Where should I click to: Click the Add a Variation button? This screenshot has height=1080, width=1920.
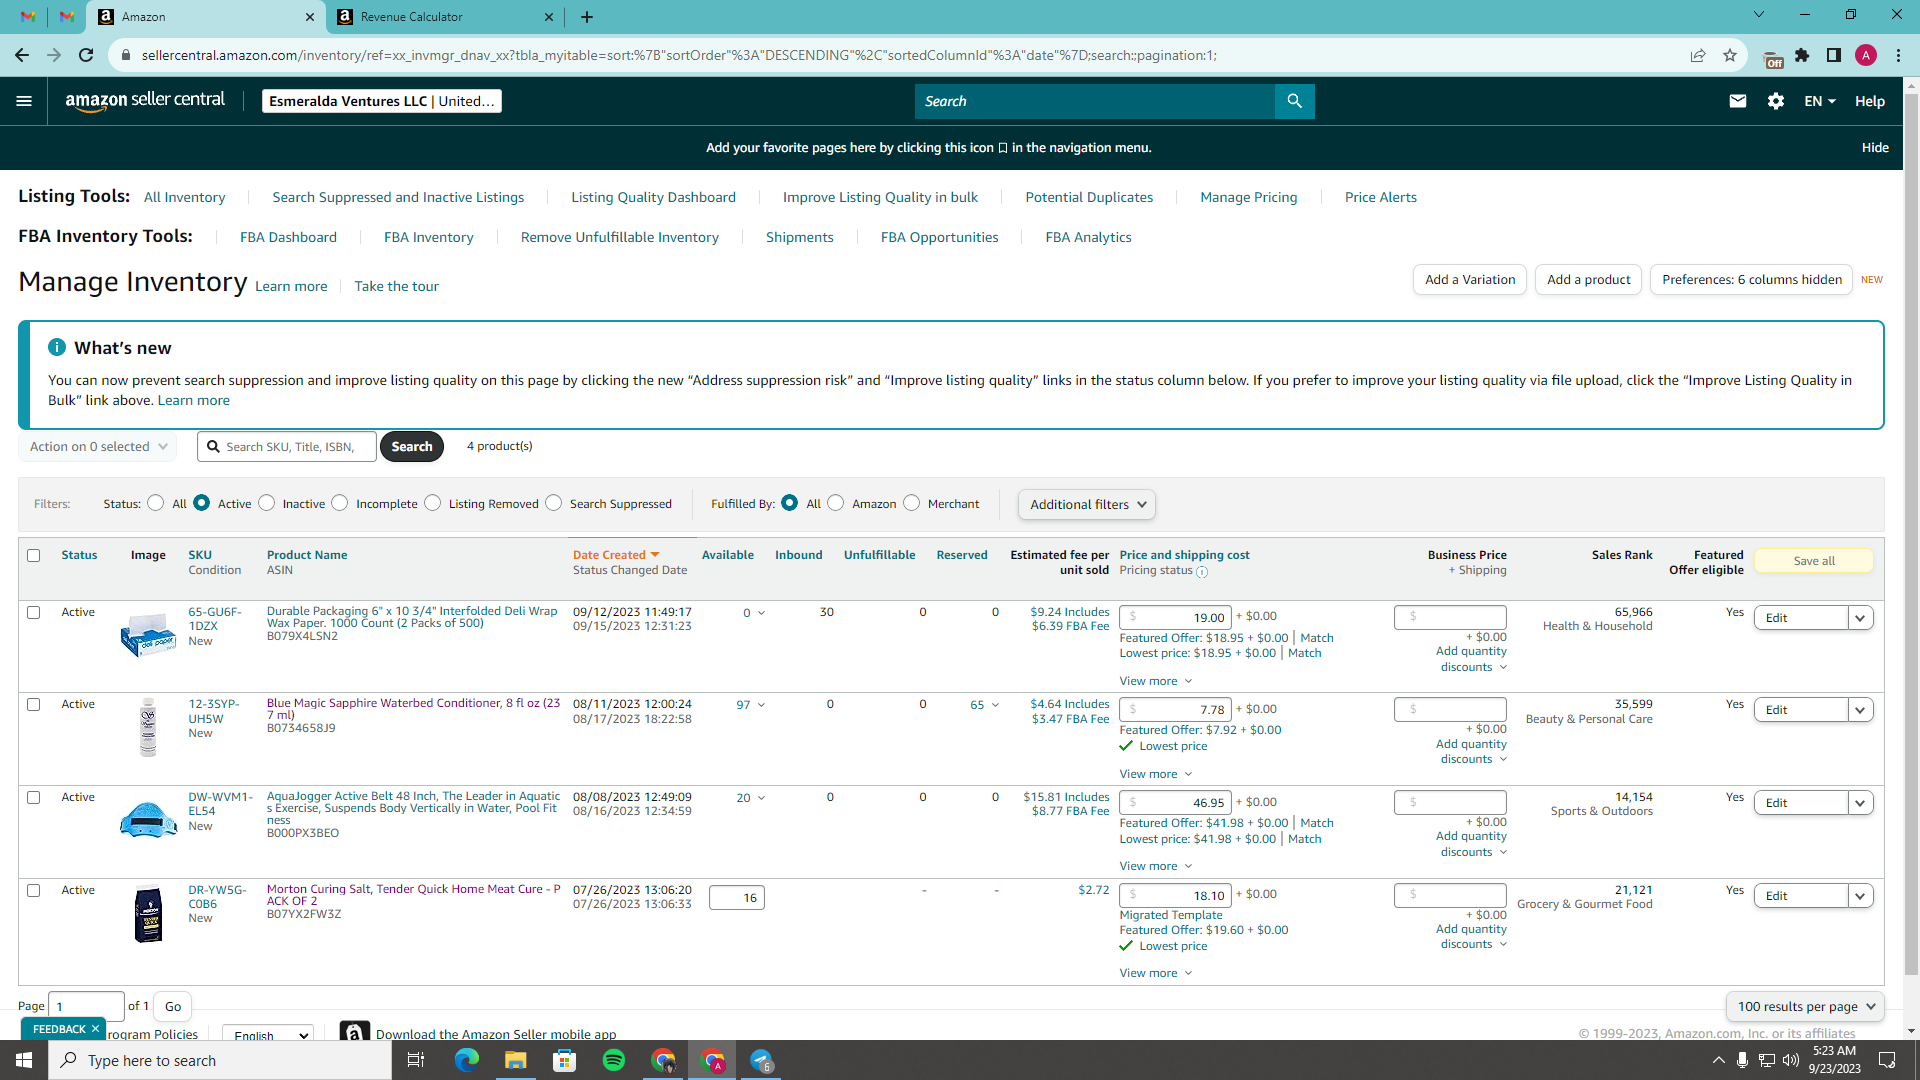1470,280
